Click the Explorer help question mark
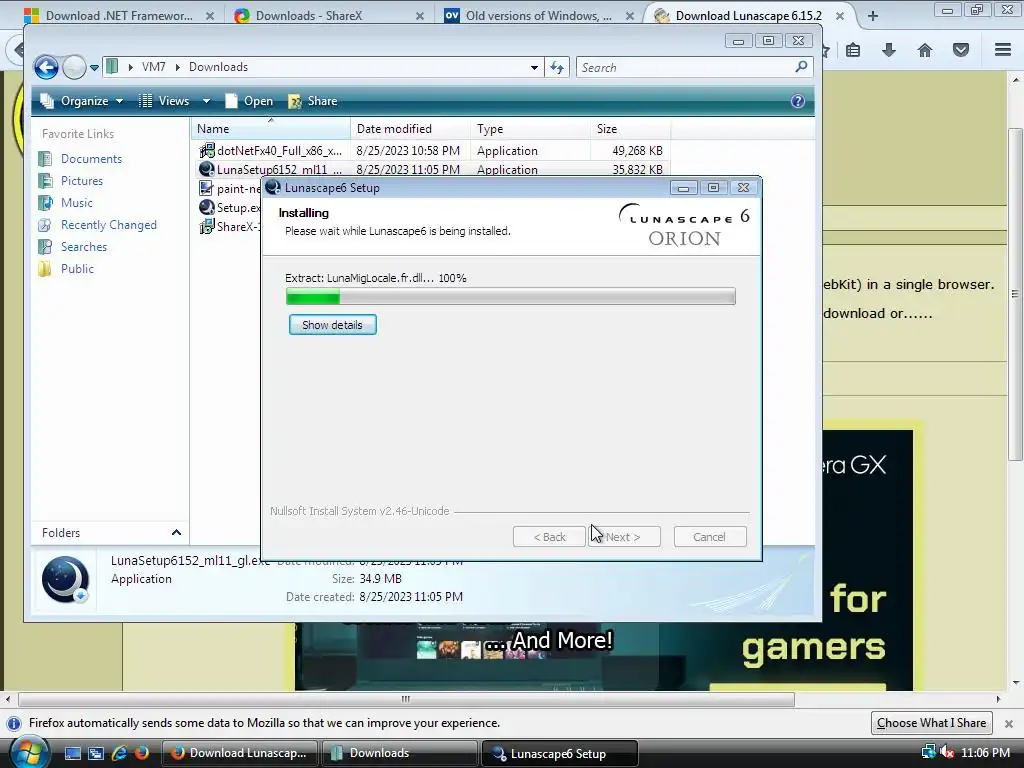The width and height of the screenshot is (1024, 768). pos(797,101)
